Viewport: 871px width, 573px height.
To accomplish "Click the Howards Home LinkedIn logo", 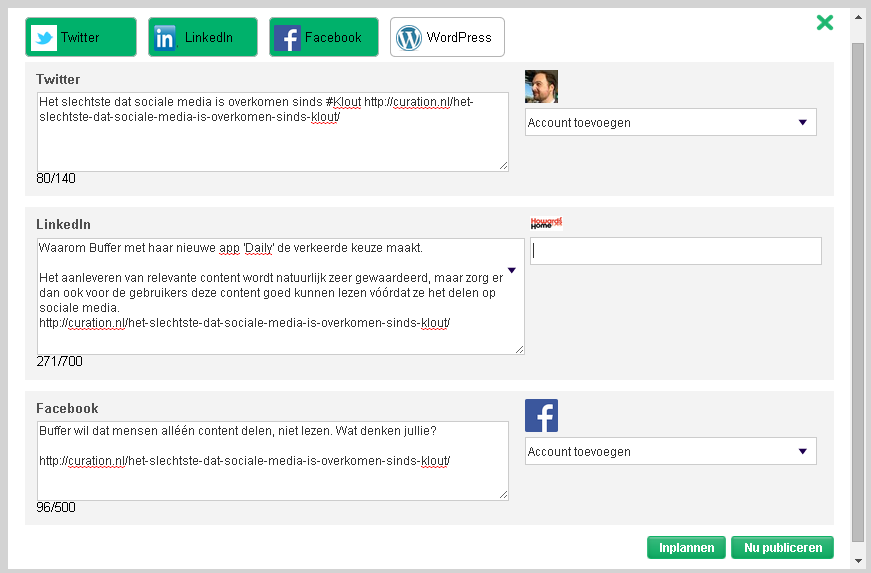I will tap(546, 223).
